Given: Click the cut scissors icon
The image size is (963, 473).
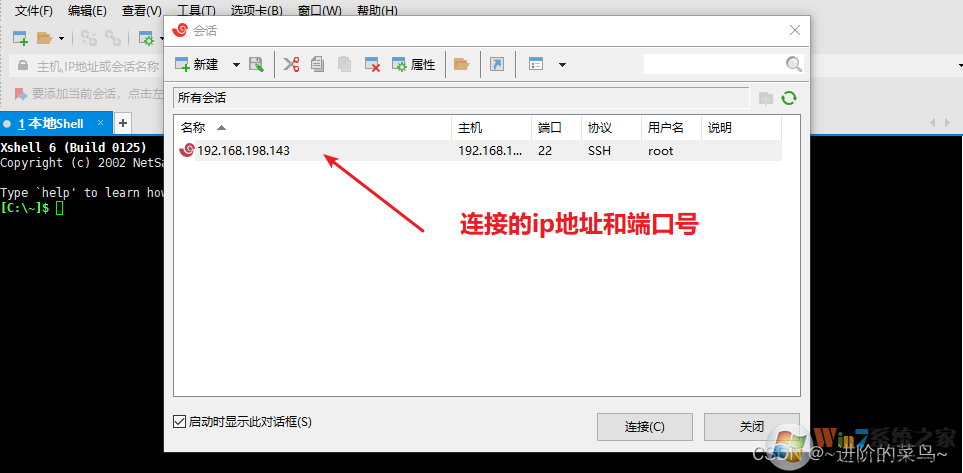Looking at the screenshot, I should pos(291,64).
